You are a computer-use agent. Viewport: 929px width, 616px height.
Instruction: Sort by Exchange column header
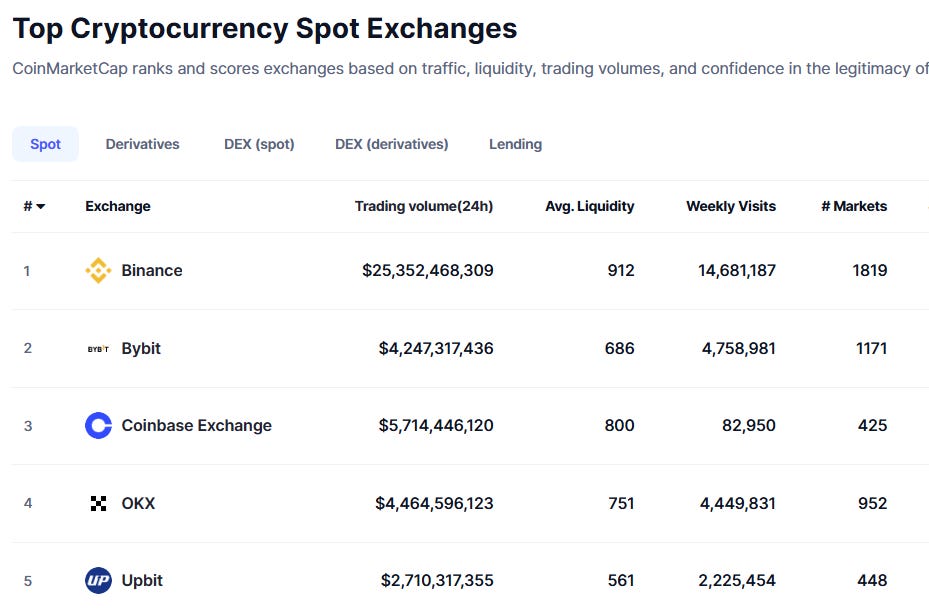118,206
